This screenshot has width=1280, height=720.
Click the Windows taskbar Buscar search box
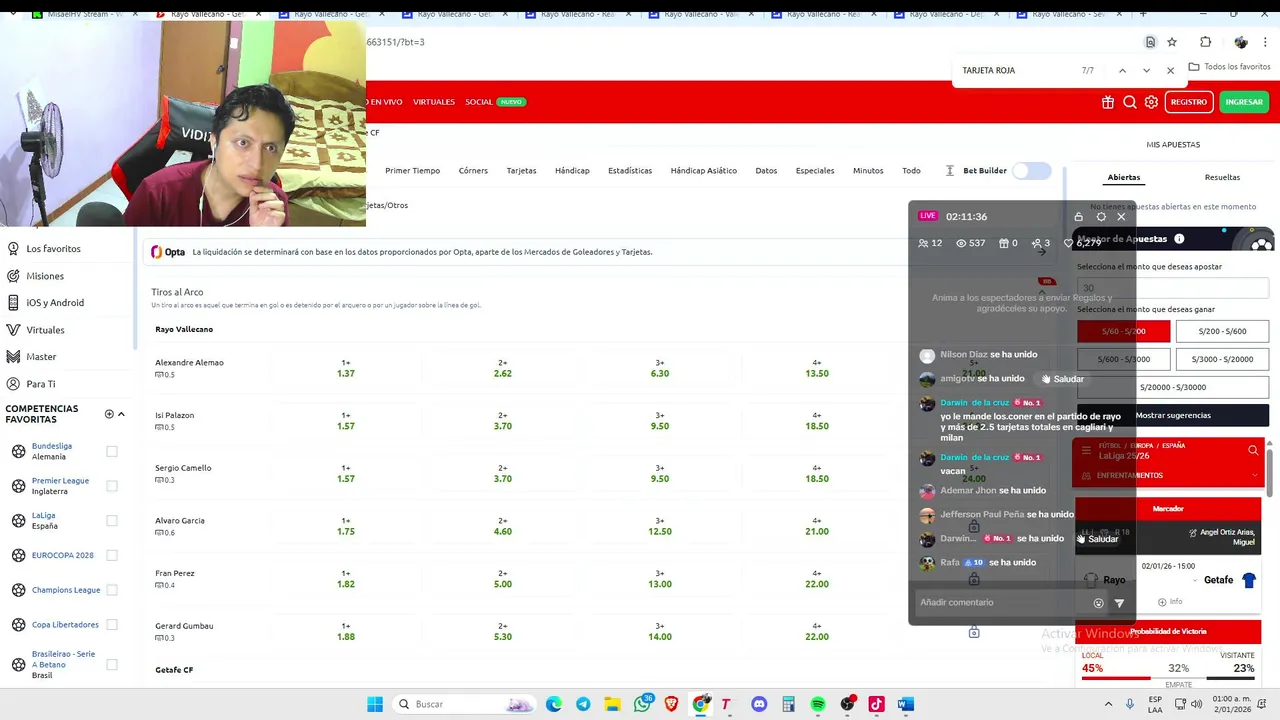point(464,704)
